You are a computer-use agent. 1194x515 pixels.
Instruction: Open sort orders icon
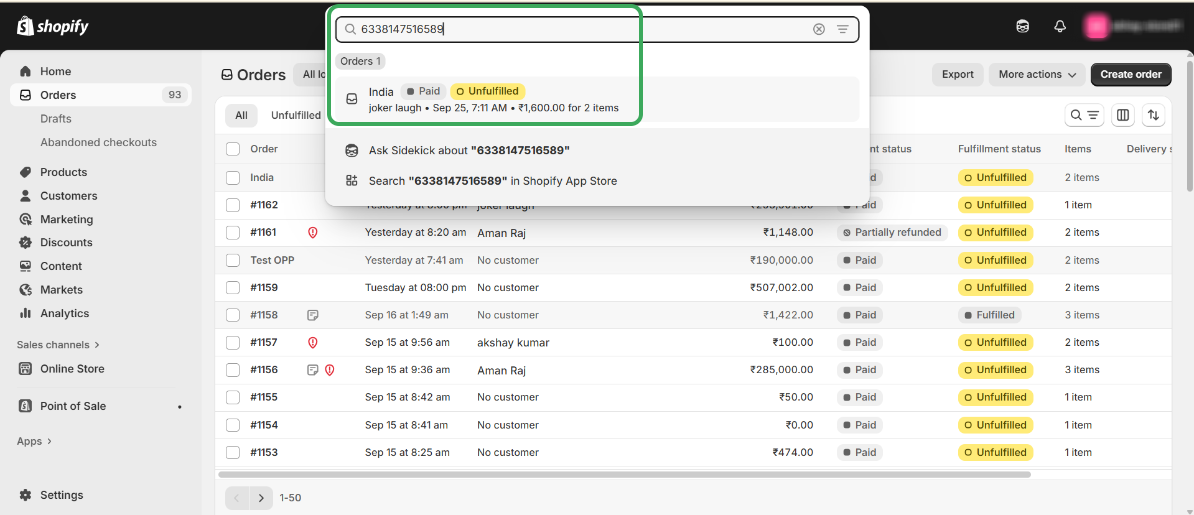click(x=1153, y=115)
